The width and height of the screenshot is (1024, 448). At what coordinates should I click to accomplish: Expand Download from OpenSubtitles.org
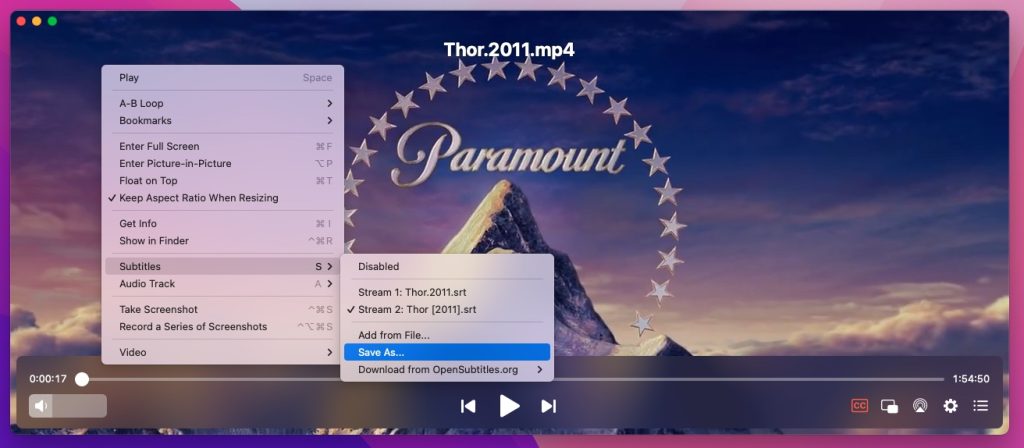(x=447, y=370)
